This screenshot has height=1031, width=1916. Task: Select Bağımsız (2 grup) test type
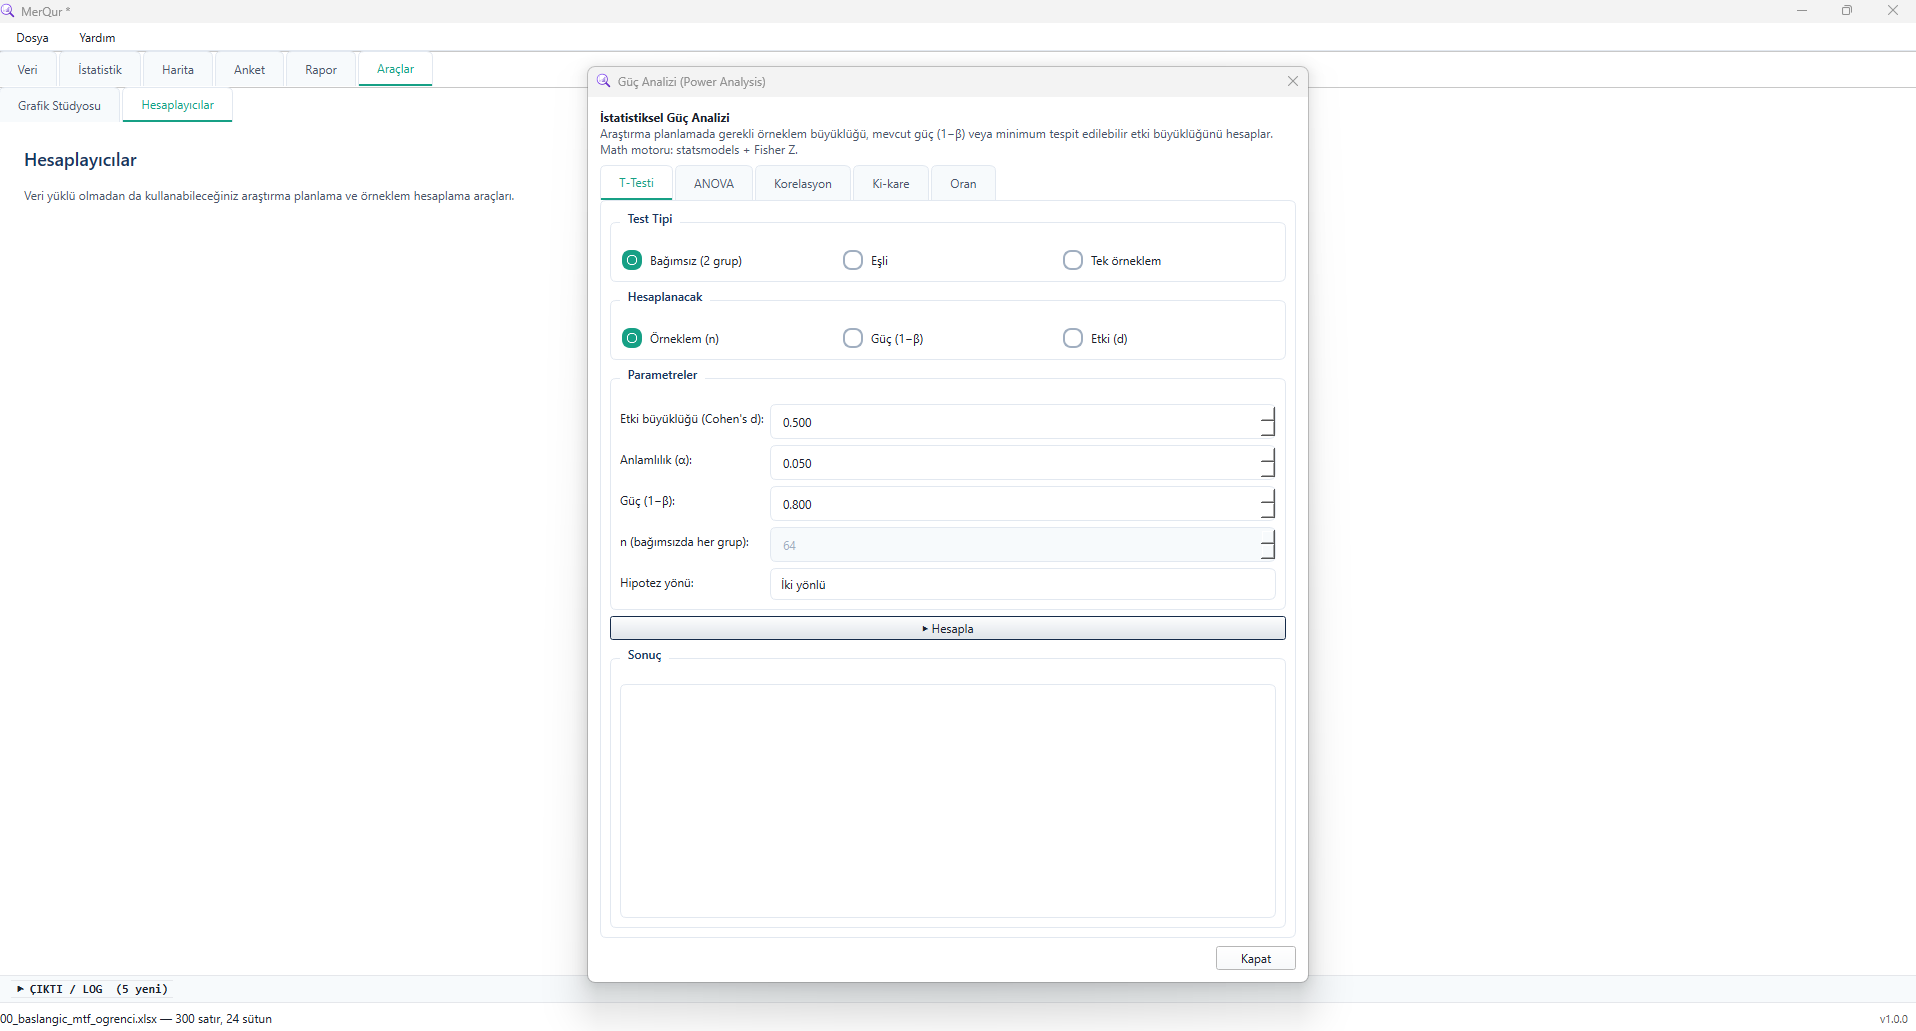[x=682, y=260]
